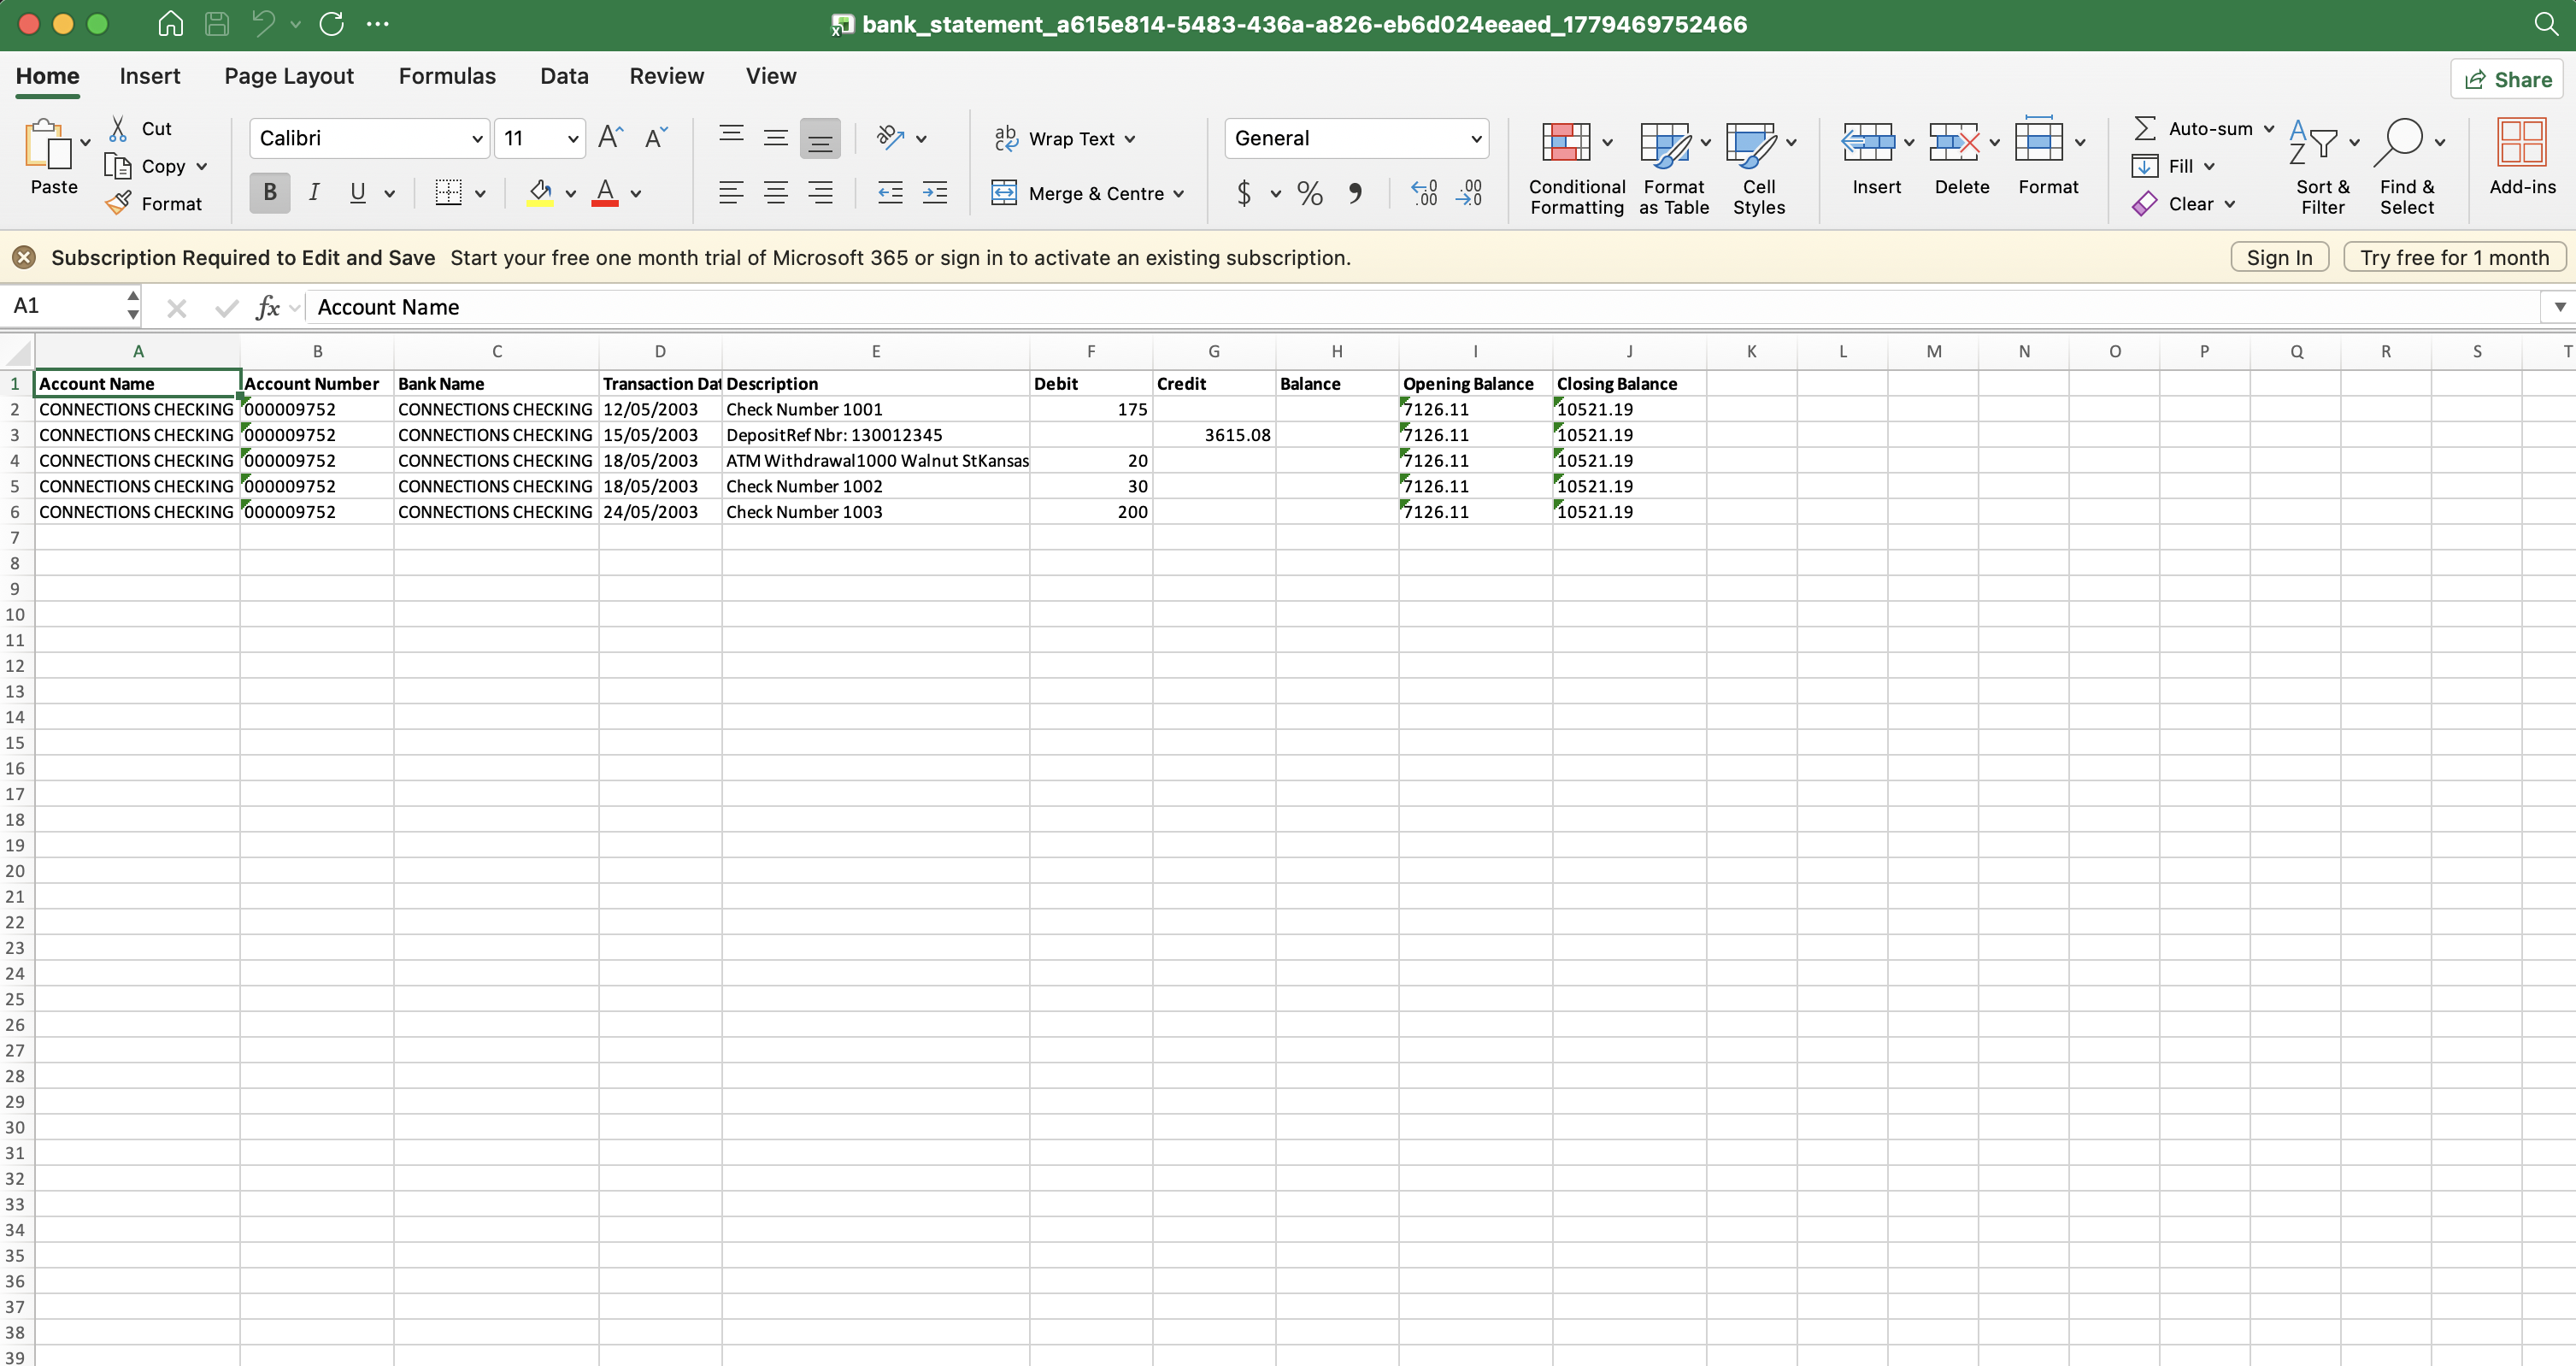Click the Sign In button
Viewport: 2576px width, 1366px height.
2279,257
